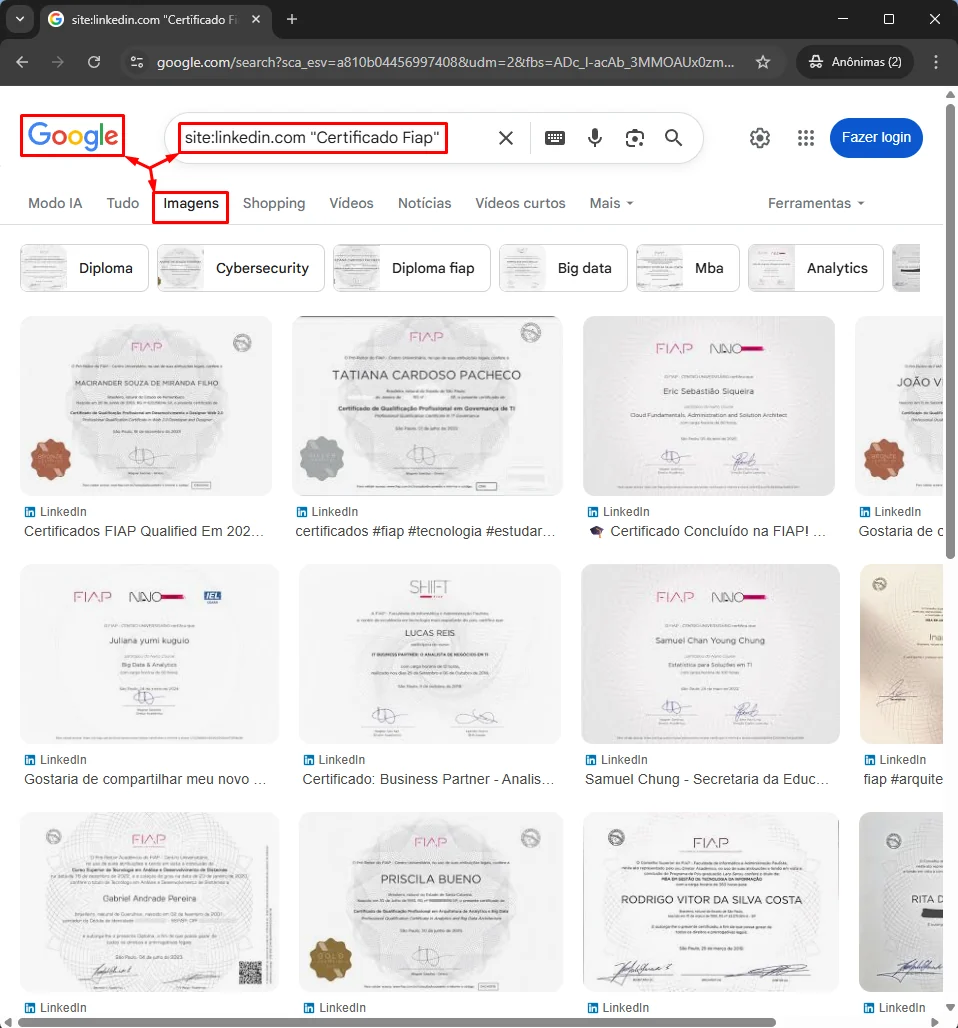Image resolution: width=958 pixels, height=1028 pixels.
Task: Open the Gabriel Andrade Pereira certificate thumbnail
Action: 150,902
